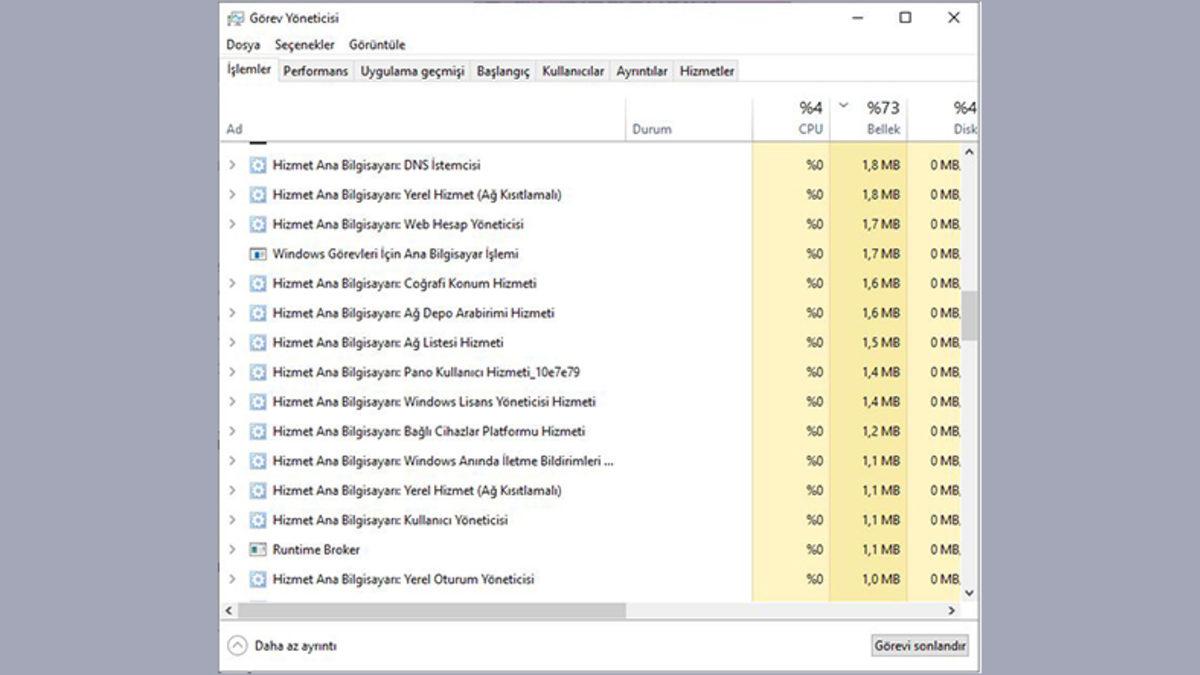Viewport: 1200px width, 675px height.
Task: Click the Coğrafi Konum Hizmeti gear icon
Action: (259, 283)
